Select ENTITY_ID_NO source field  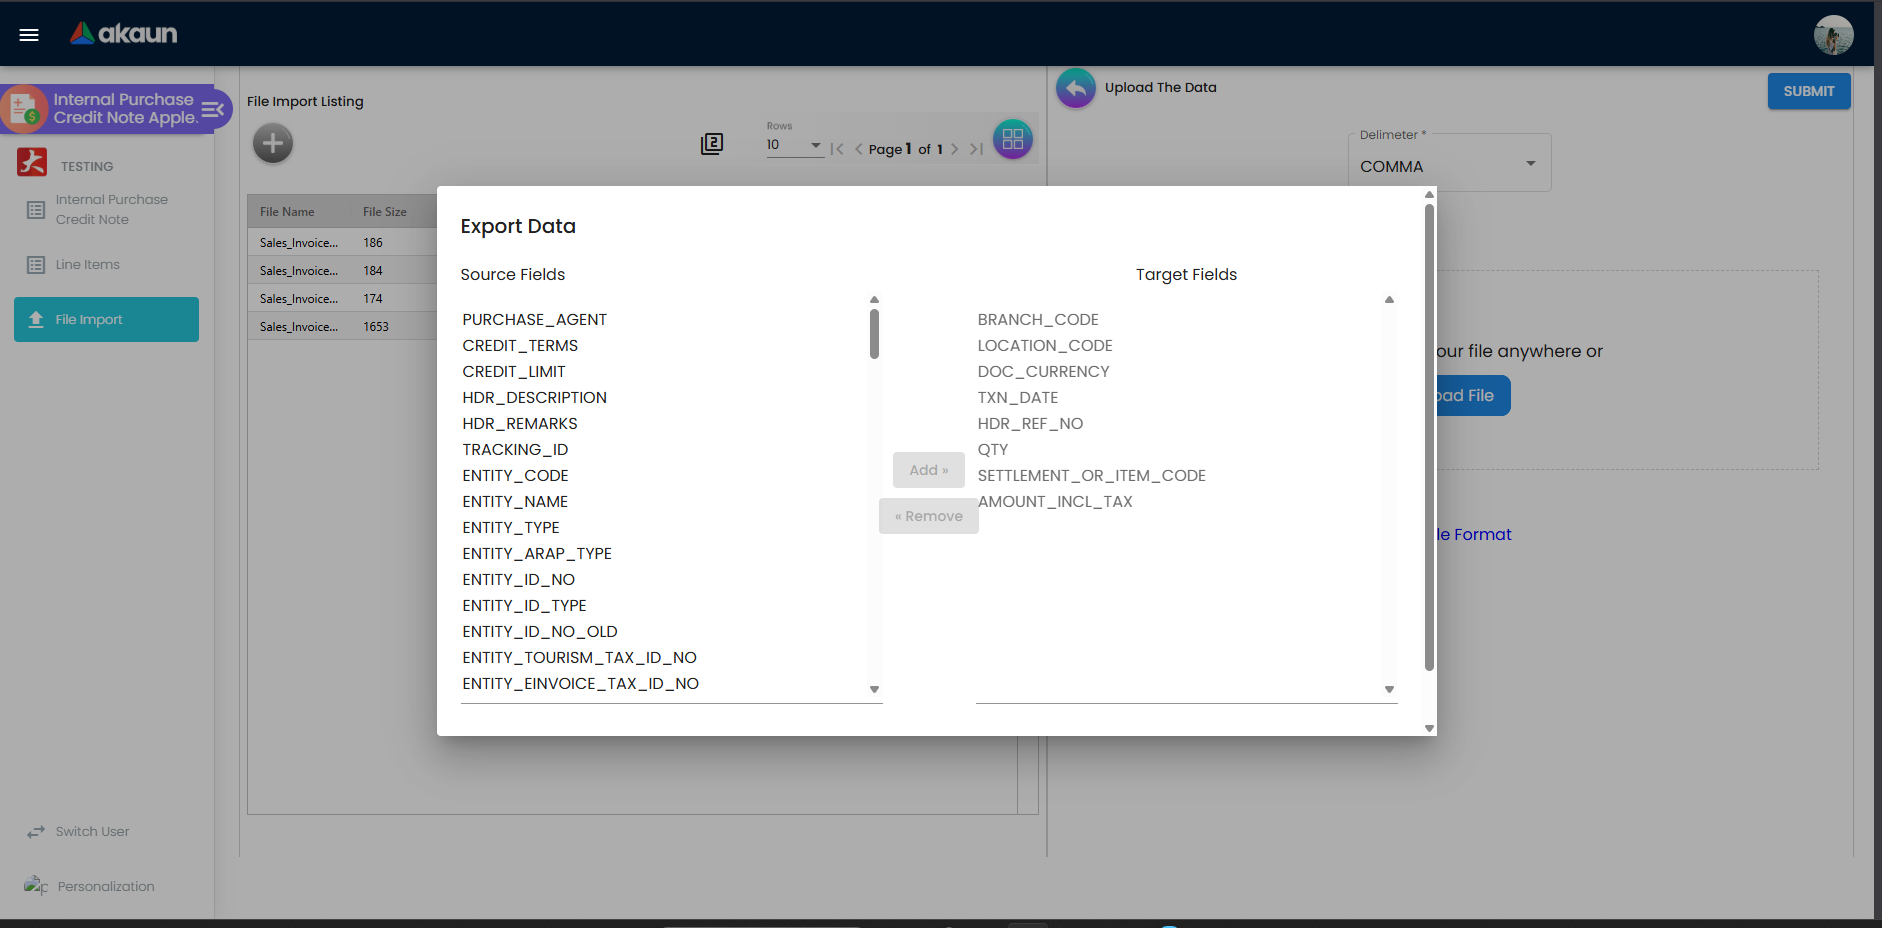point(664,580)
